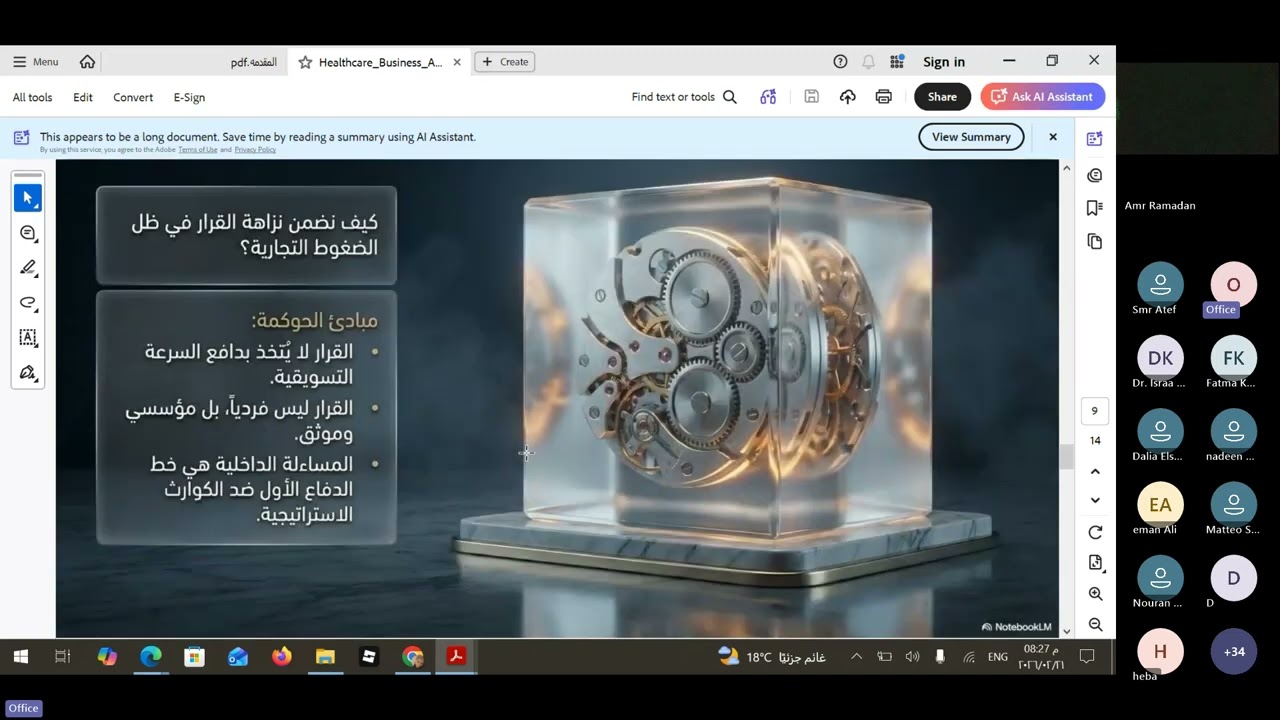
Task: Click the Save file icon
Action: [812, 97]
